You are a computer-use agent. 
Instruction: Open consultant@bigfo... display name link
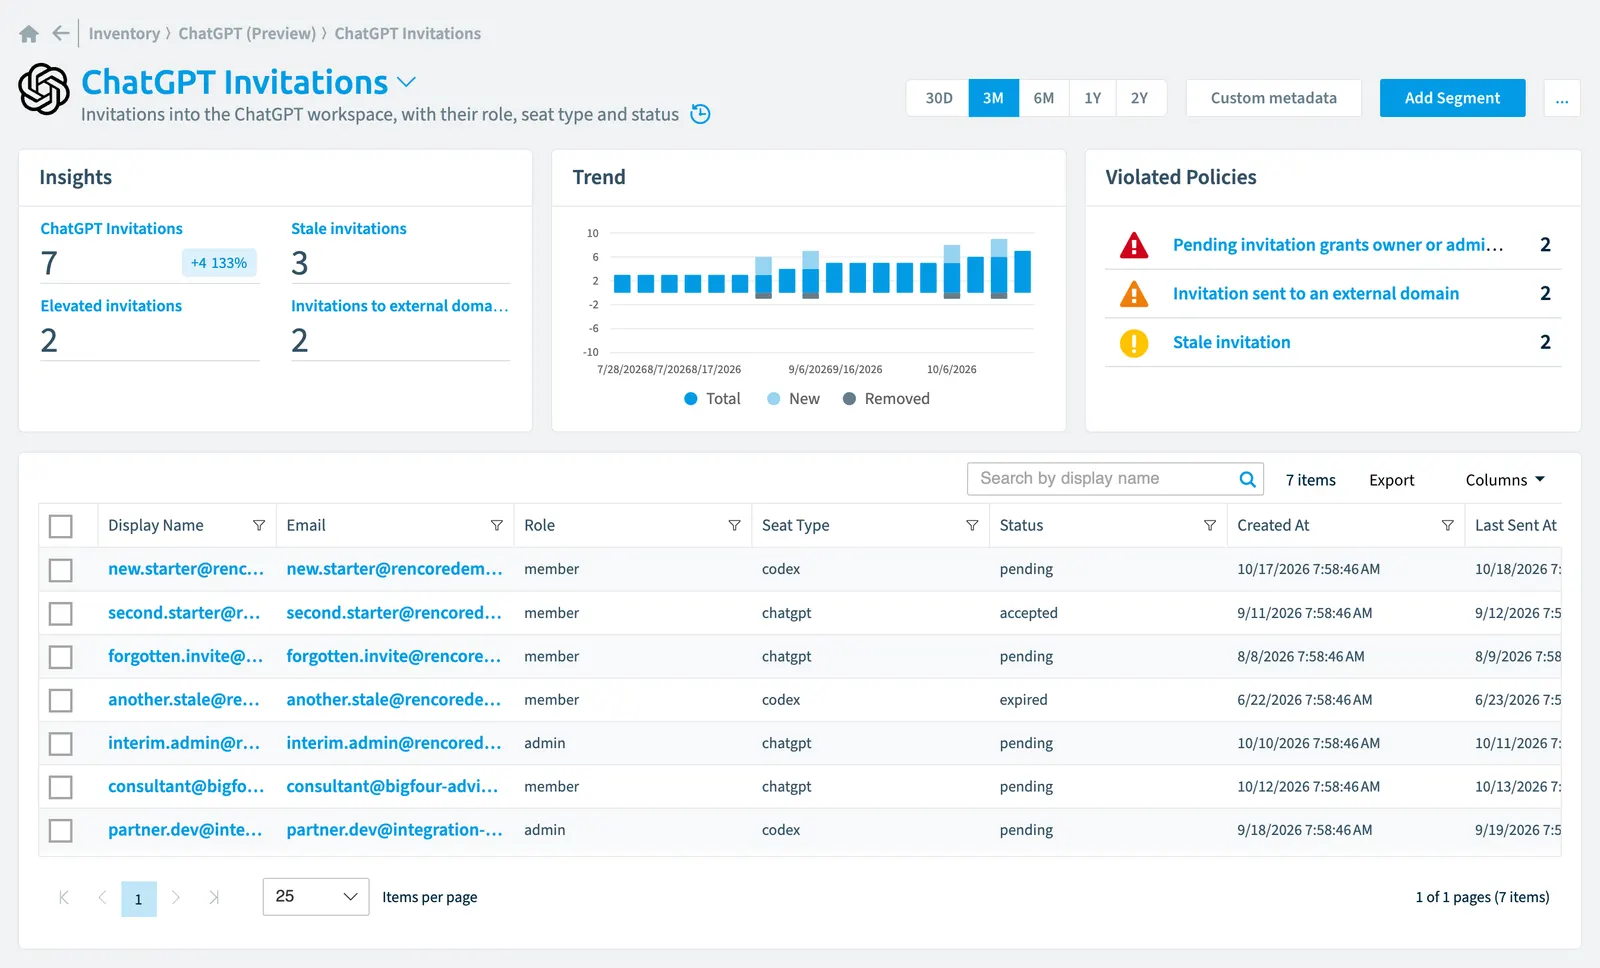(x=186, y=786)
